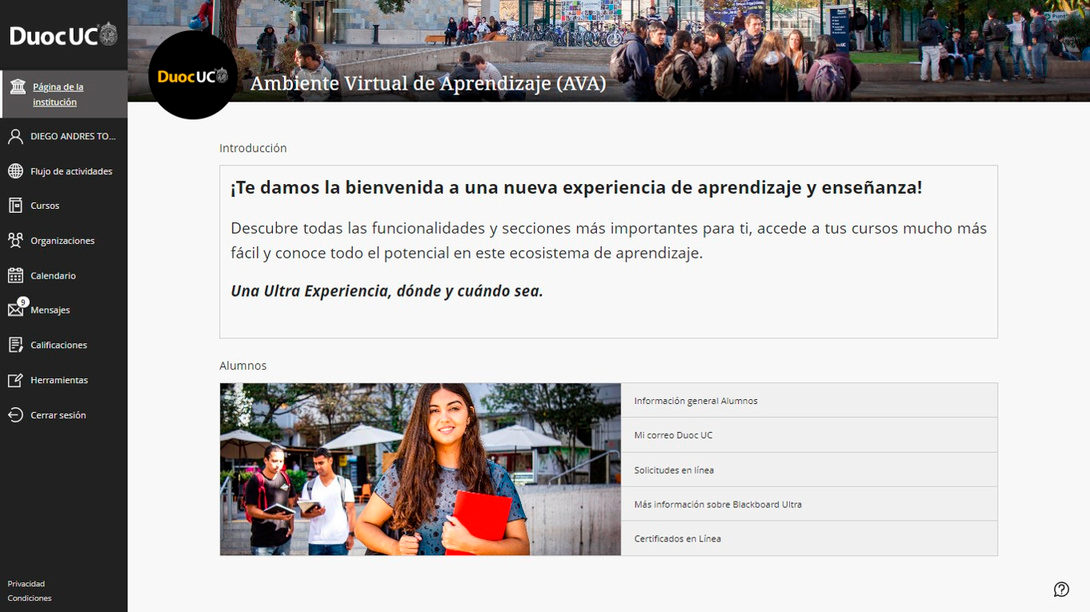
Task: Click the Una Ultra Experiencia tagline
Action: click(387, 291)
